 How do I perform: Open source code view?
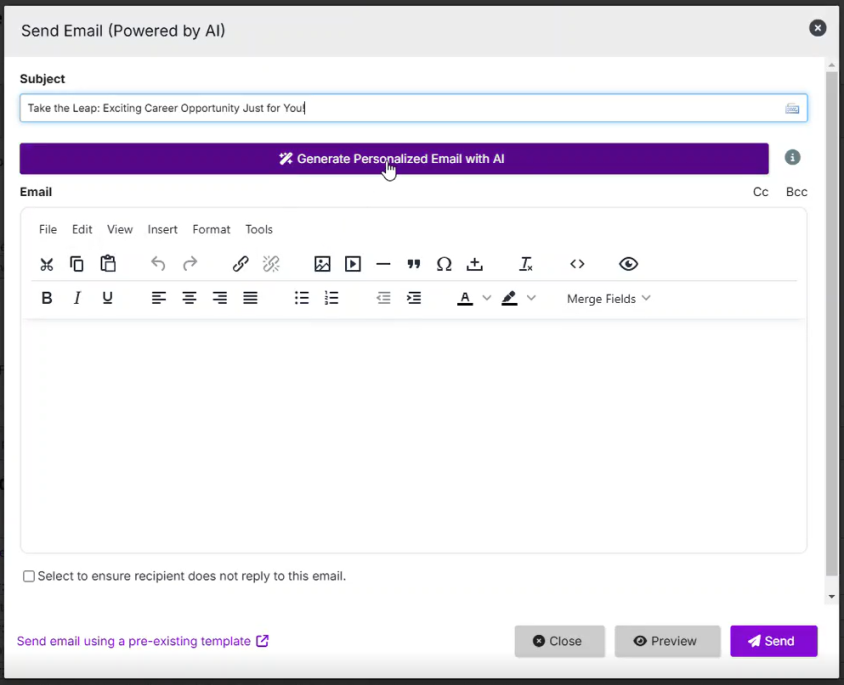577,264
